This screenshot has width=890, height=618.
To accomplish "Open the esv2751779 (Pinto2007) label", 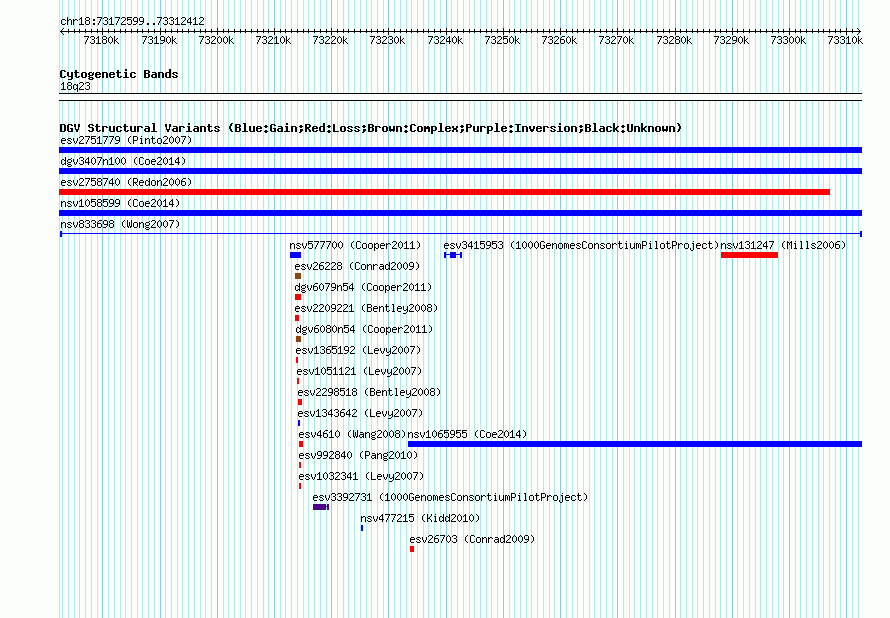I will pyautogui.click(x=126, y=140).
